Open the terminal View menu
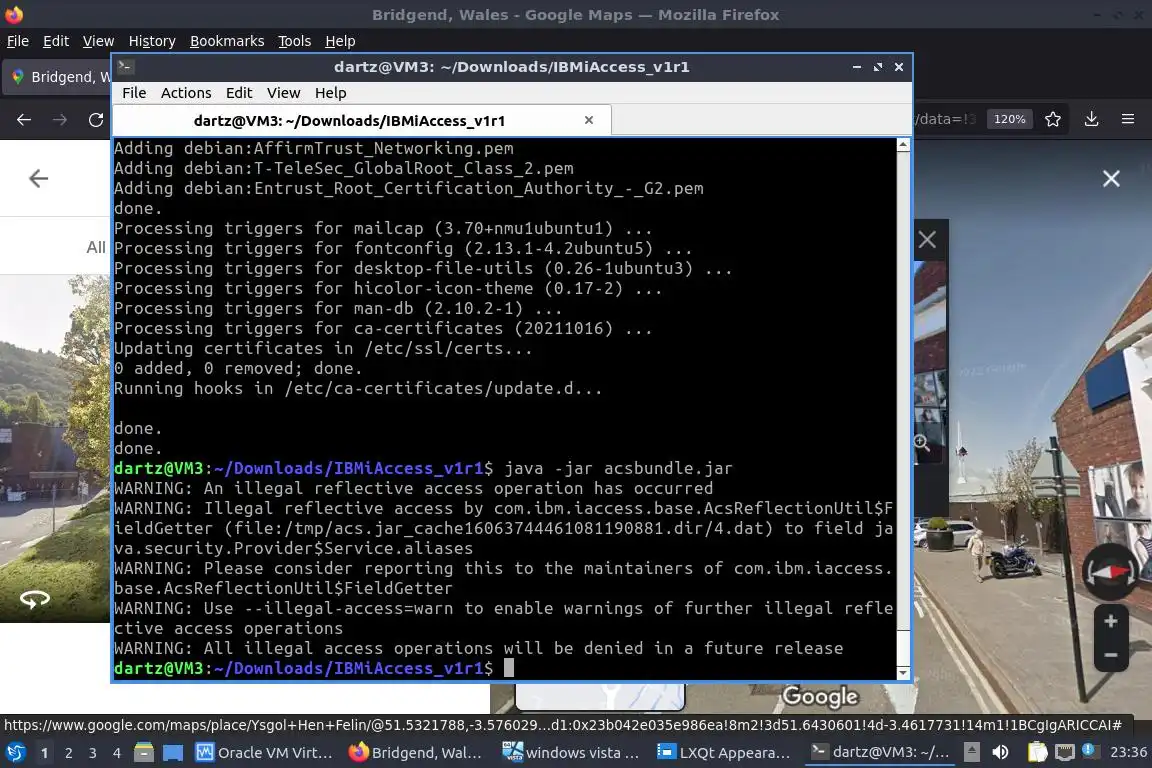The image size is (1152, 768). point(284,93)
